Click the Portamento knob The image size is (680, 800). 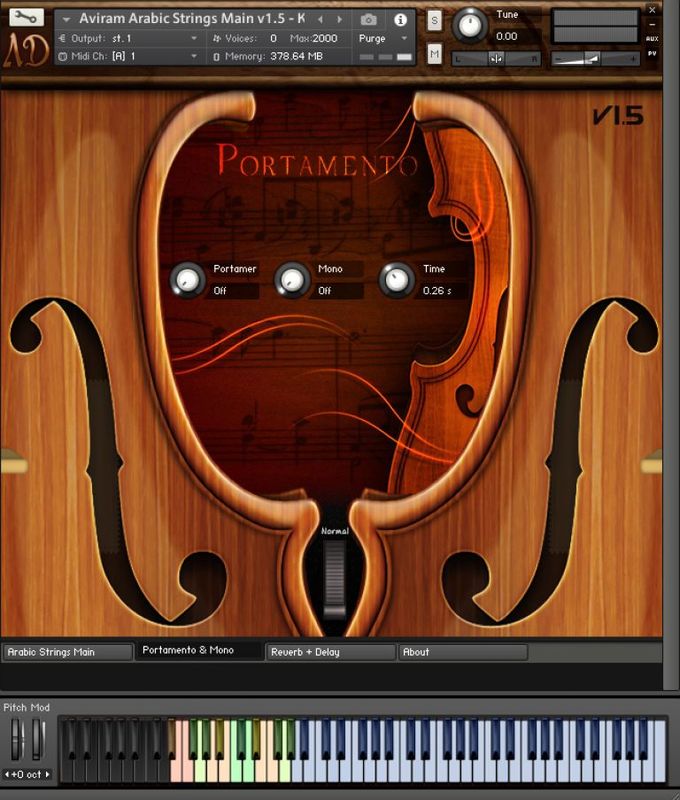click(x=187, y=280)
